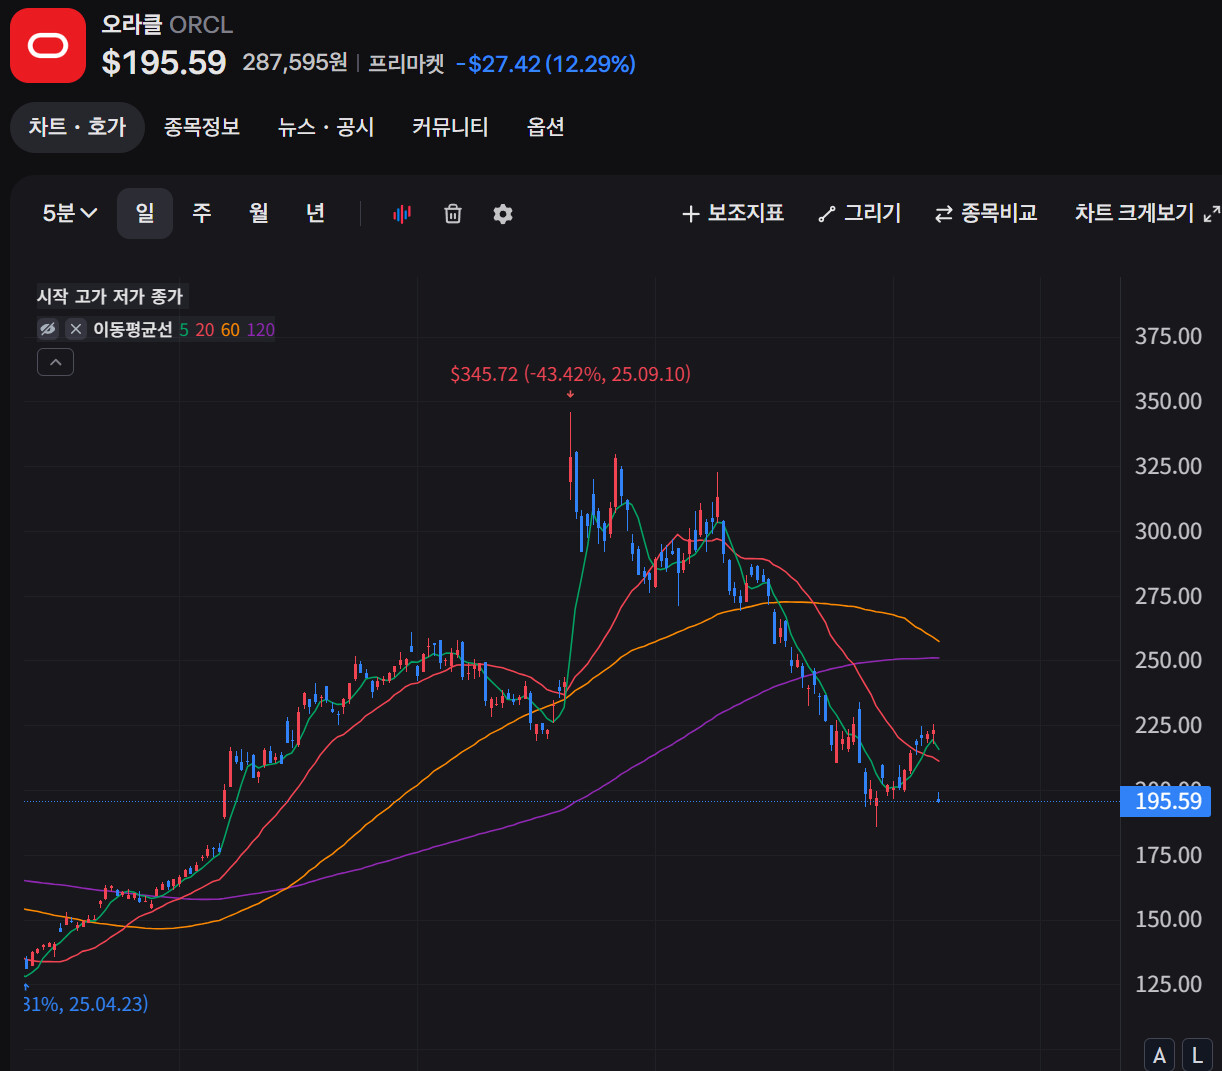This screenshot has height=1071, width=1222.
Task: Click the red Oracle logo icon
Action: click(x=48, y=46)
